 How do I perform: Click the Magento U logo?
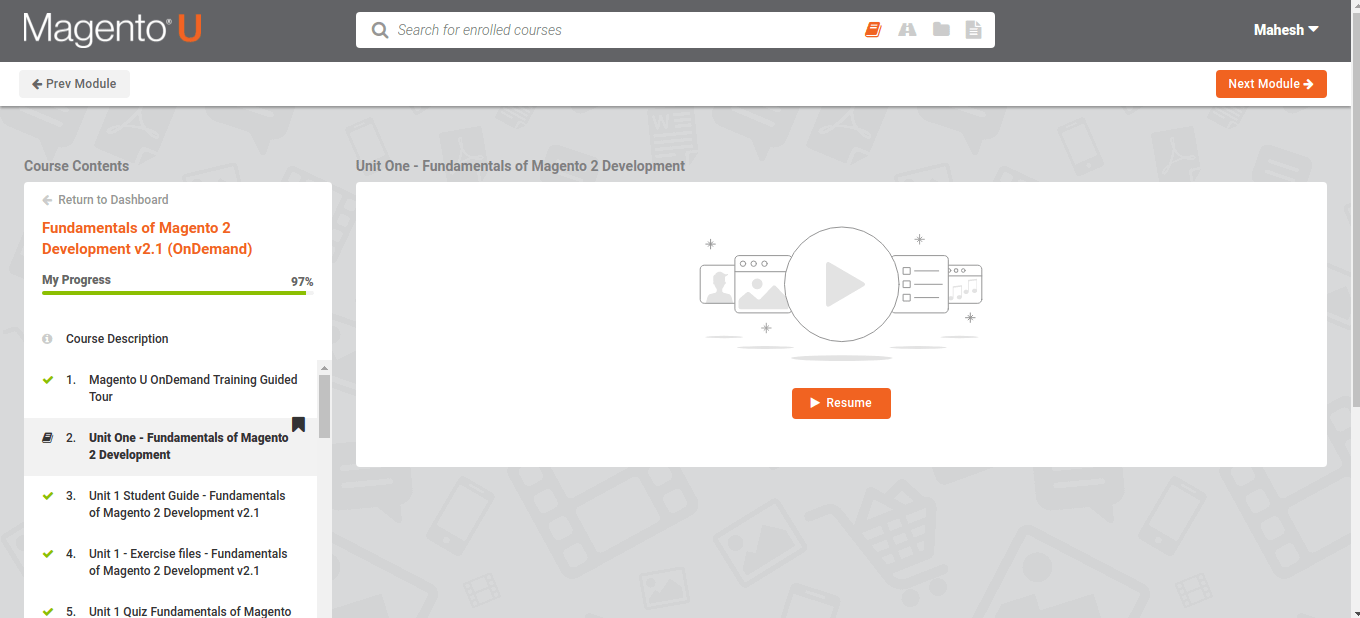coord(110,29)
